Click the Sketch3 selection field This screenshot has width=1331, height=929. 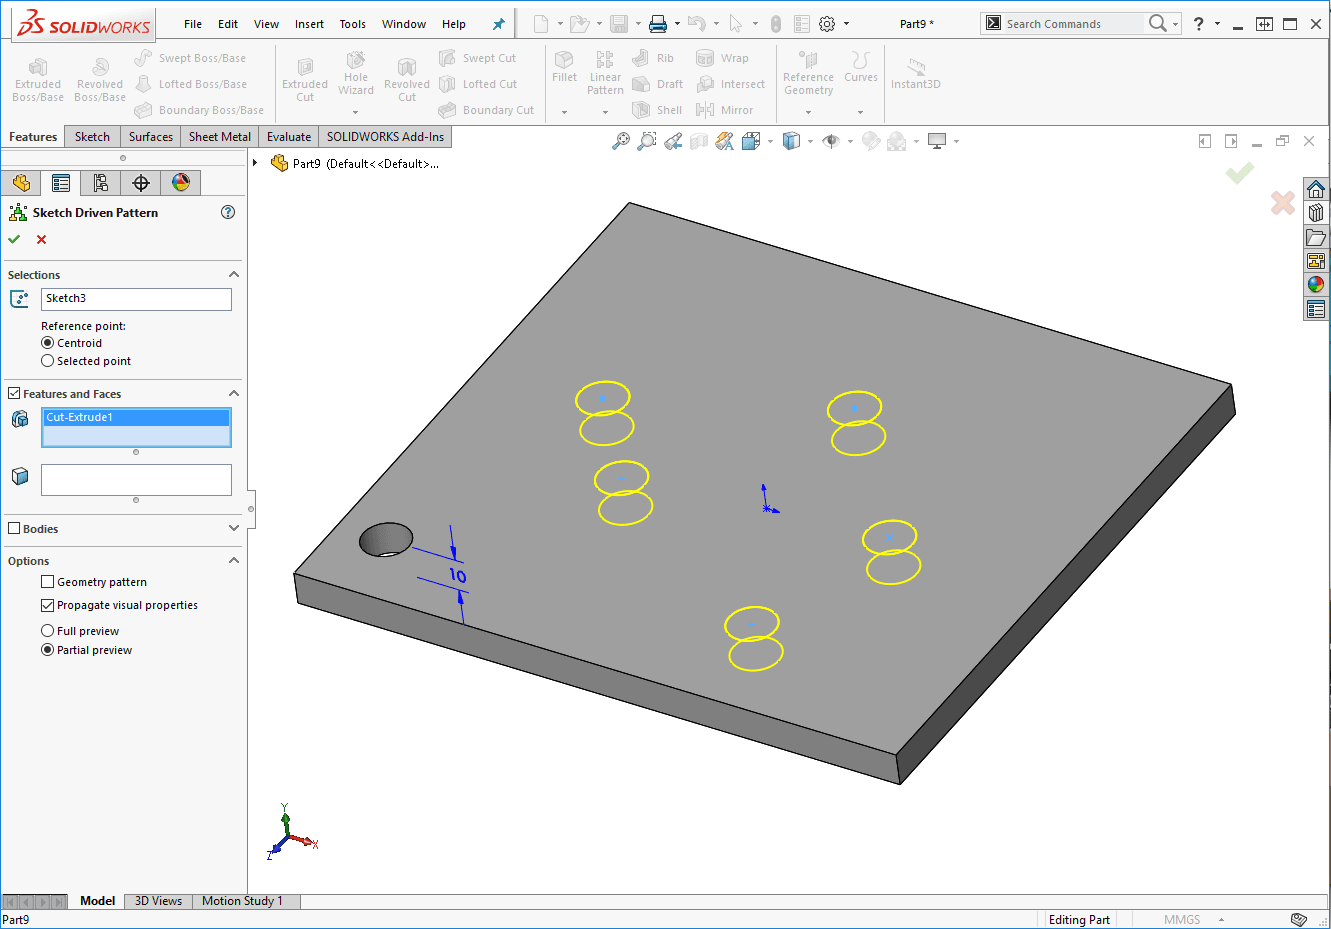point(136,299)
